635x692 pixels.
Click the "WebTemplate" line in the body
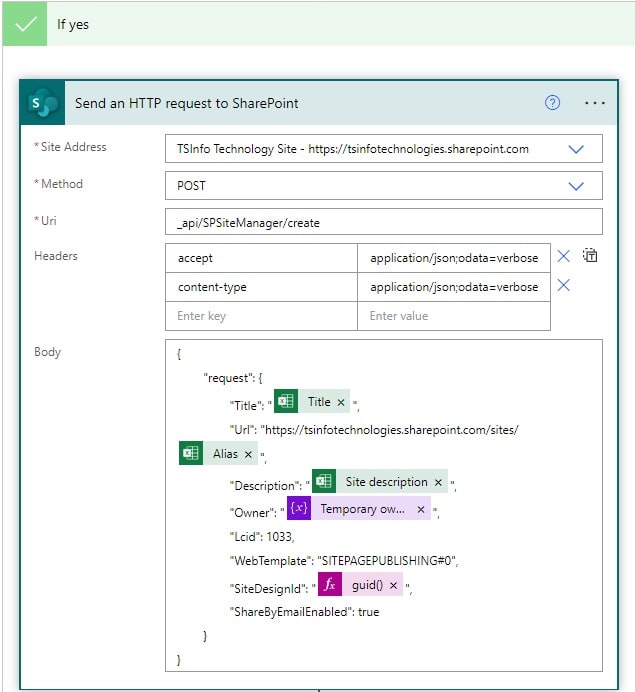tap(344, 560)
